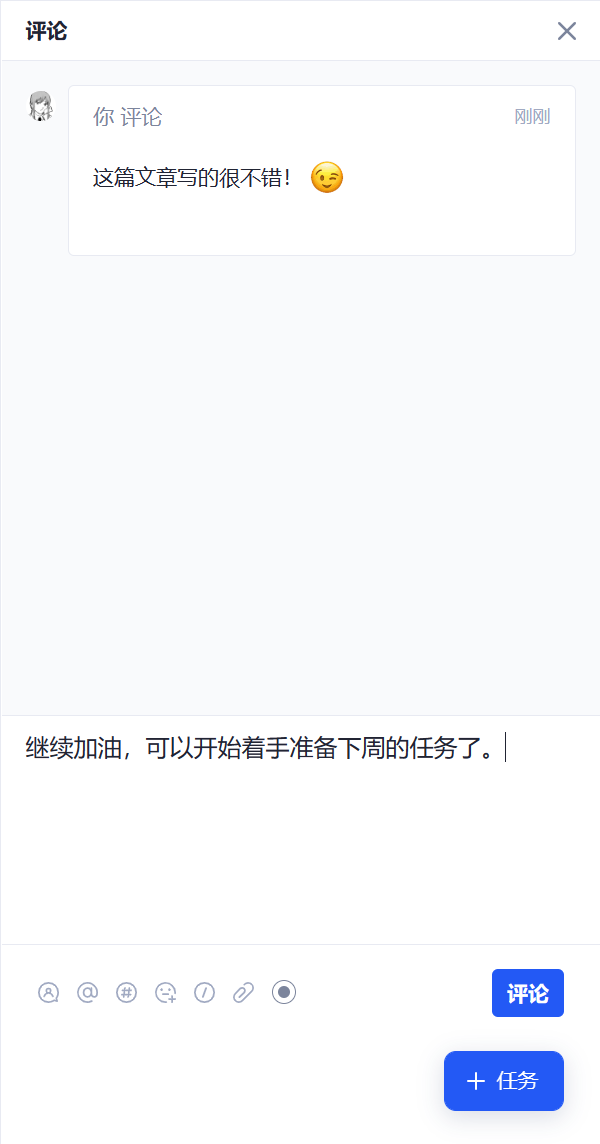
Task: Insert an @ mention via toolbar icon
Action: click(88, 992)
